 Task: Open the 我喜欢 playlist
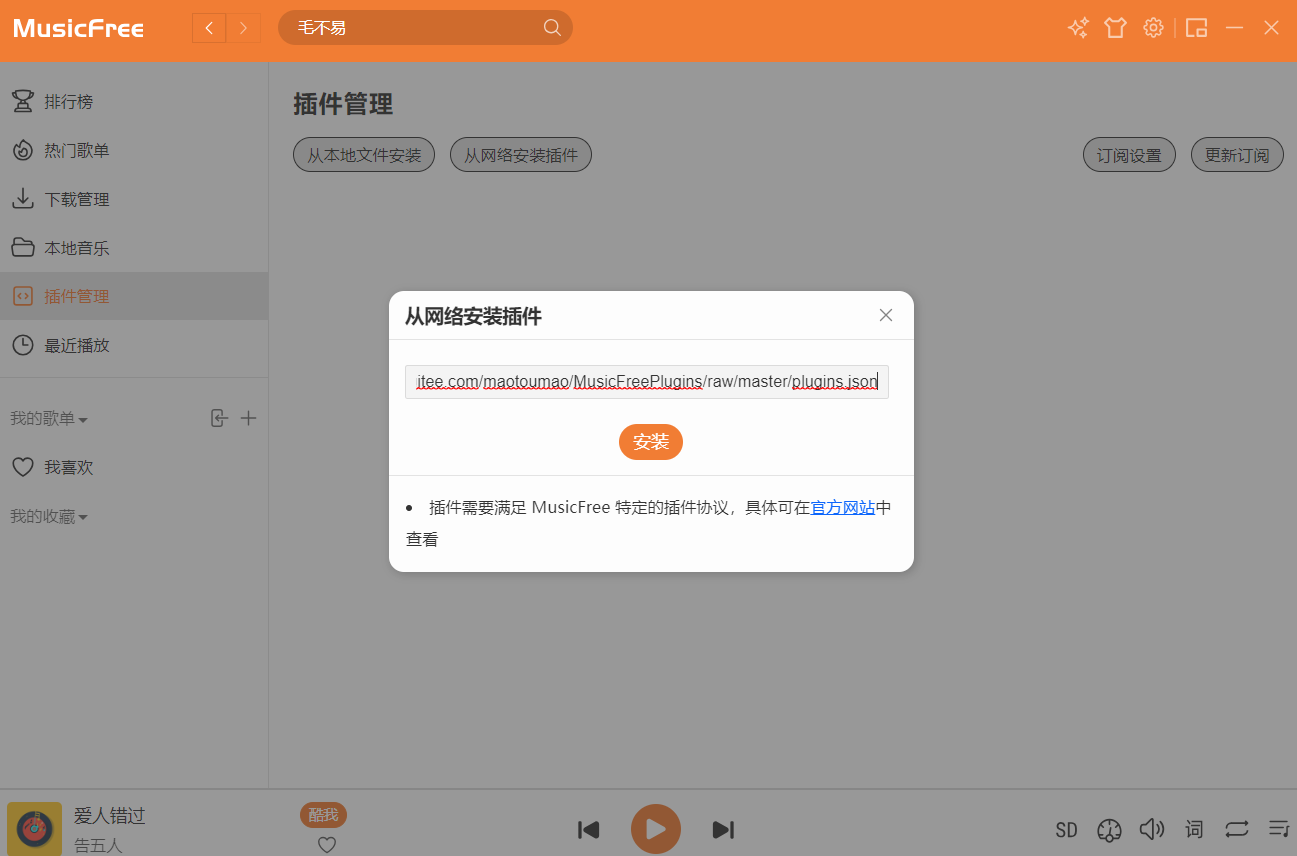(x=134, y=467)
